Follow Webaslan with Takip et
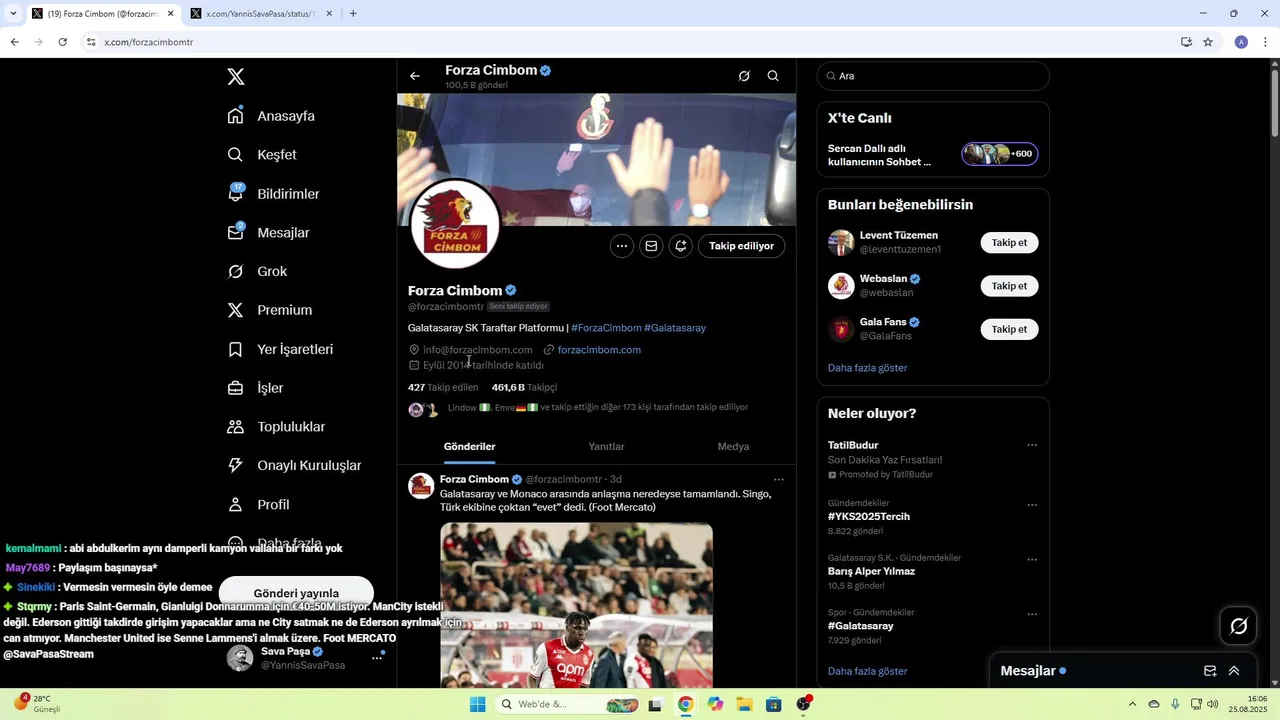This screenshot has height=720, width=1280. (x=1009, y=286)
